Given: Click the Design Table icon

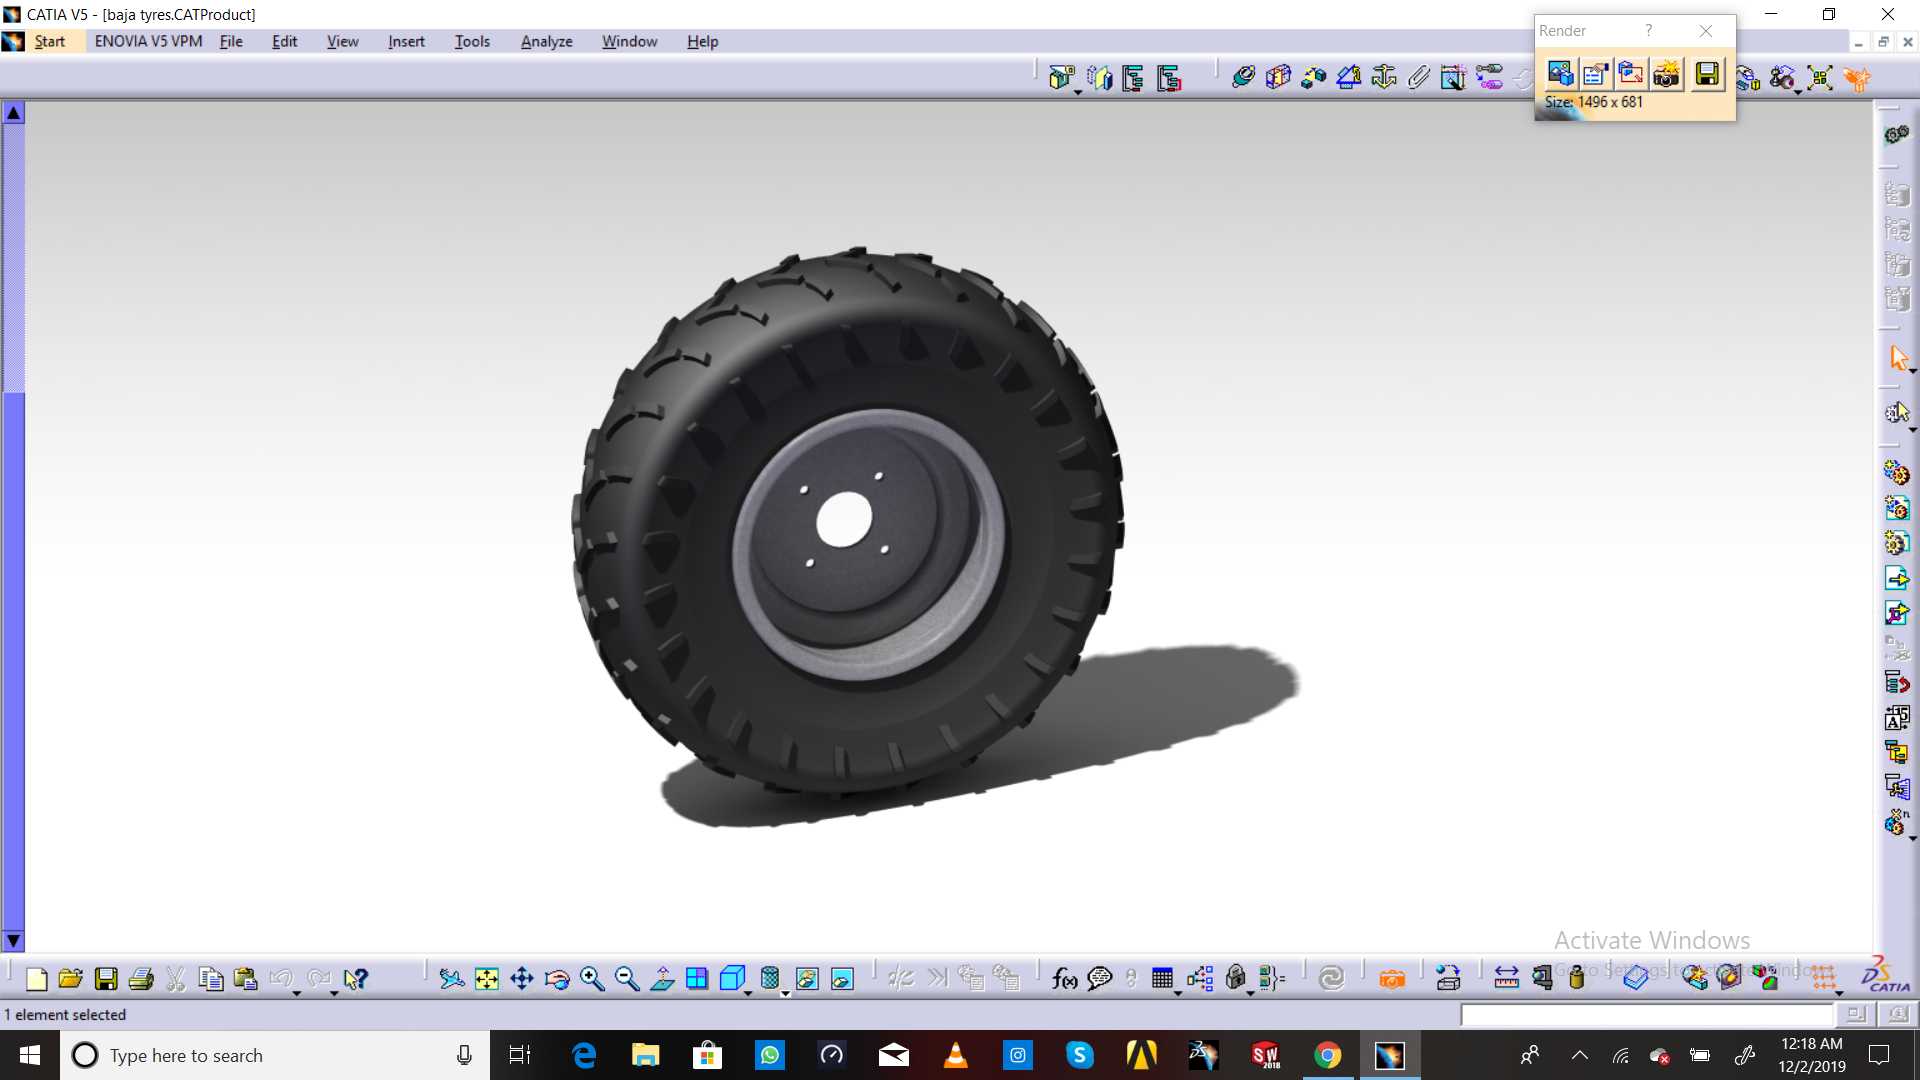Looking at the screenshot, I should pos(1162,979).
